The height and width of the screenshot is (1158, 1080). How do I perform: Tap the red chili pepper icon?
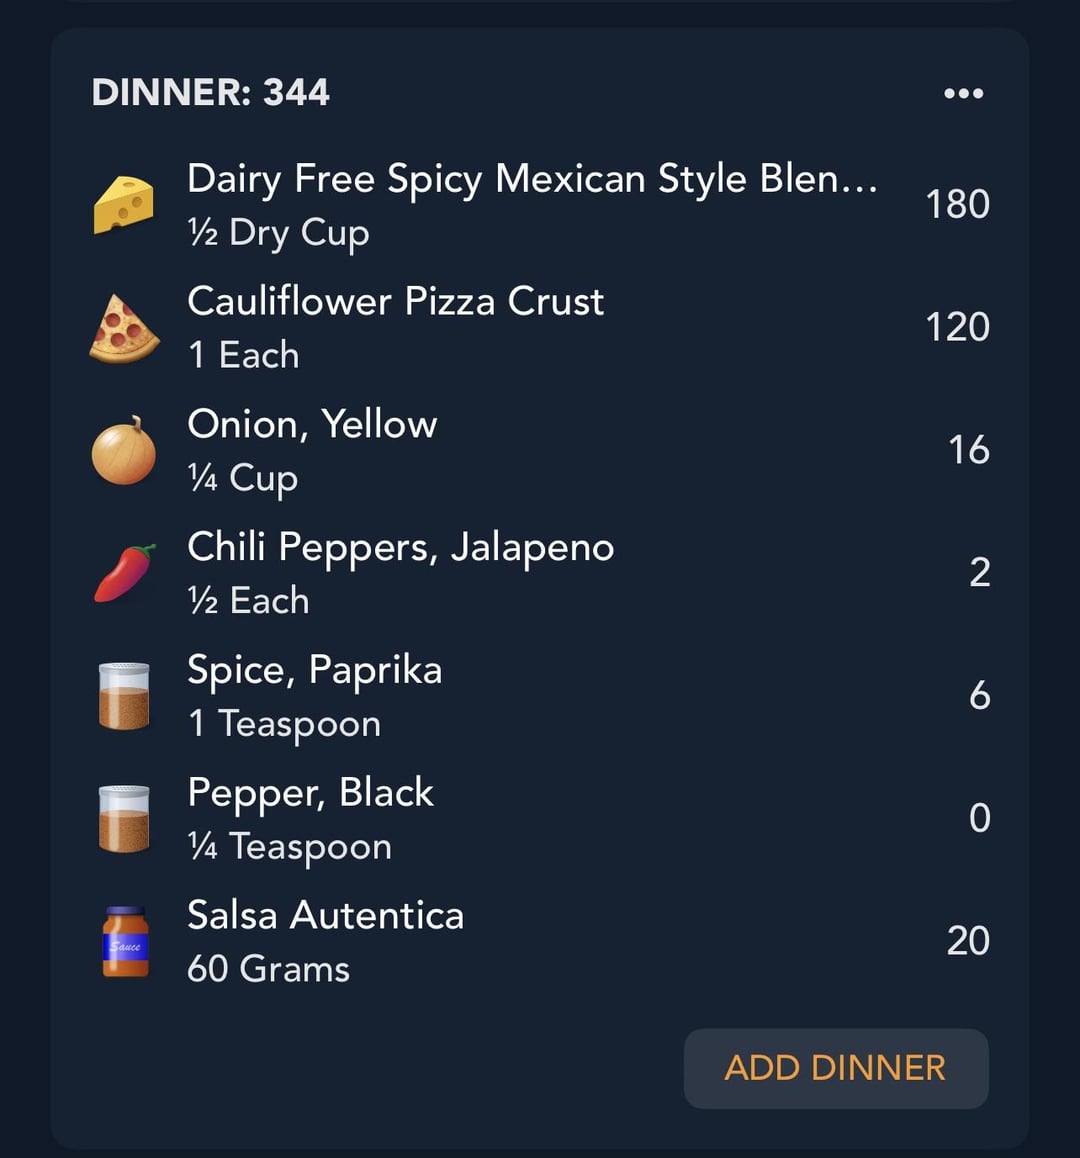coord(125,573)
